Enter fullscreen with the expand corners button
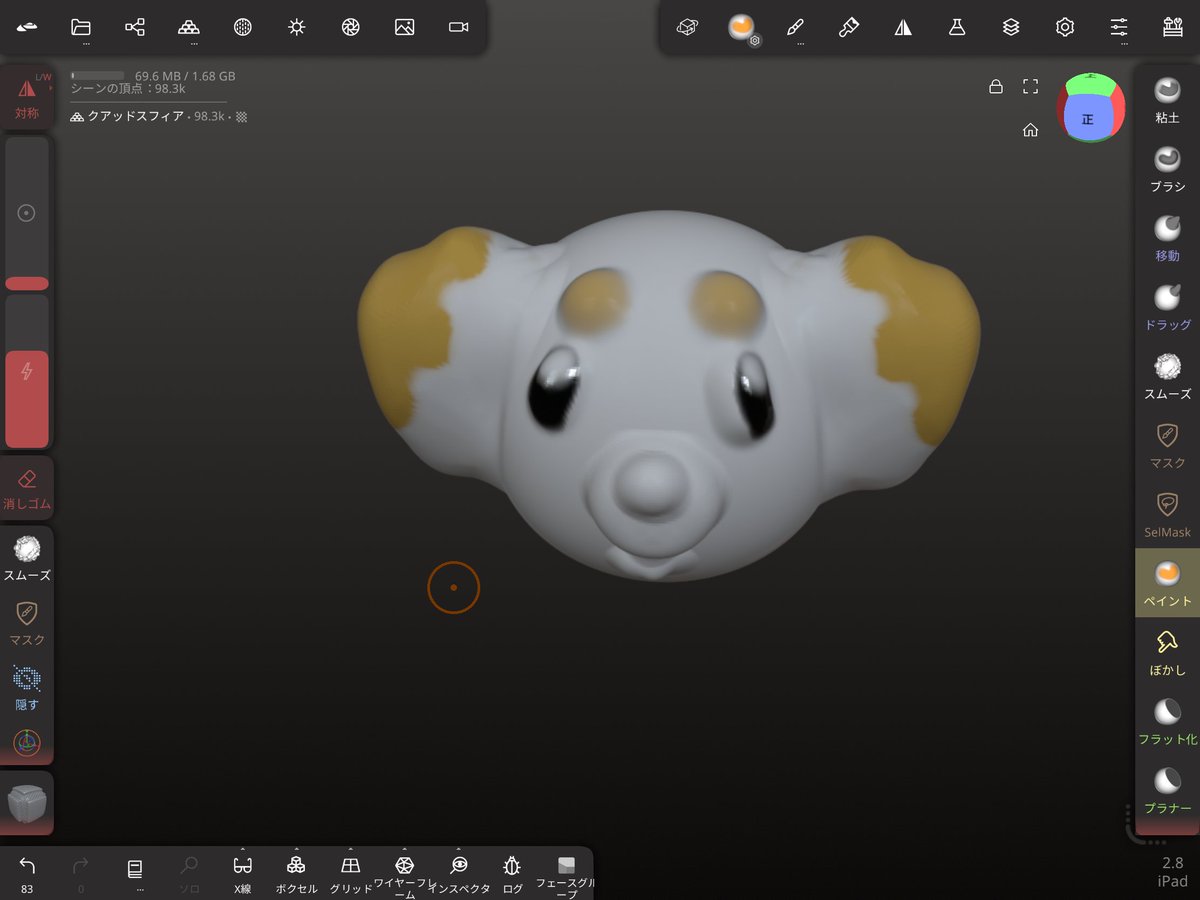1200x900 pixels. click(1031, 87)
